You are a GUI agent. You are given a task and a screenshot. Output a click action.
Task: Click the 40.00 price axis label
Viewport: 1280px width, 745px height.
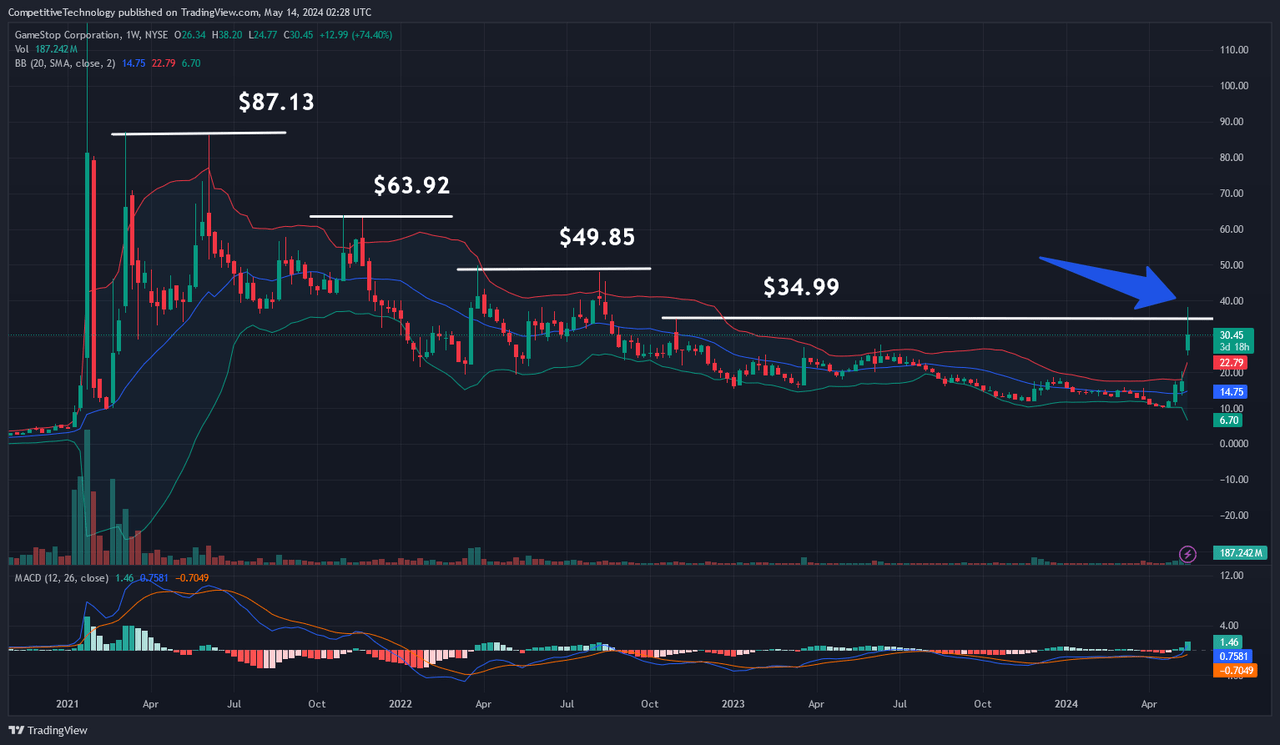1232,301
